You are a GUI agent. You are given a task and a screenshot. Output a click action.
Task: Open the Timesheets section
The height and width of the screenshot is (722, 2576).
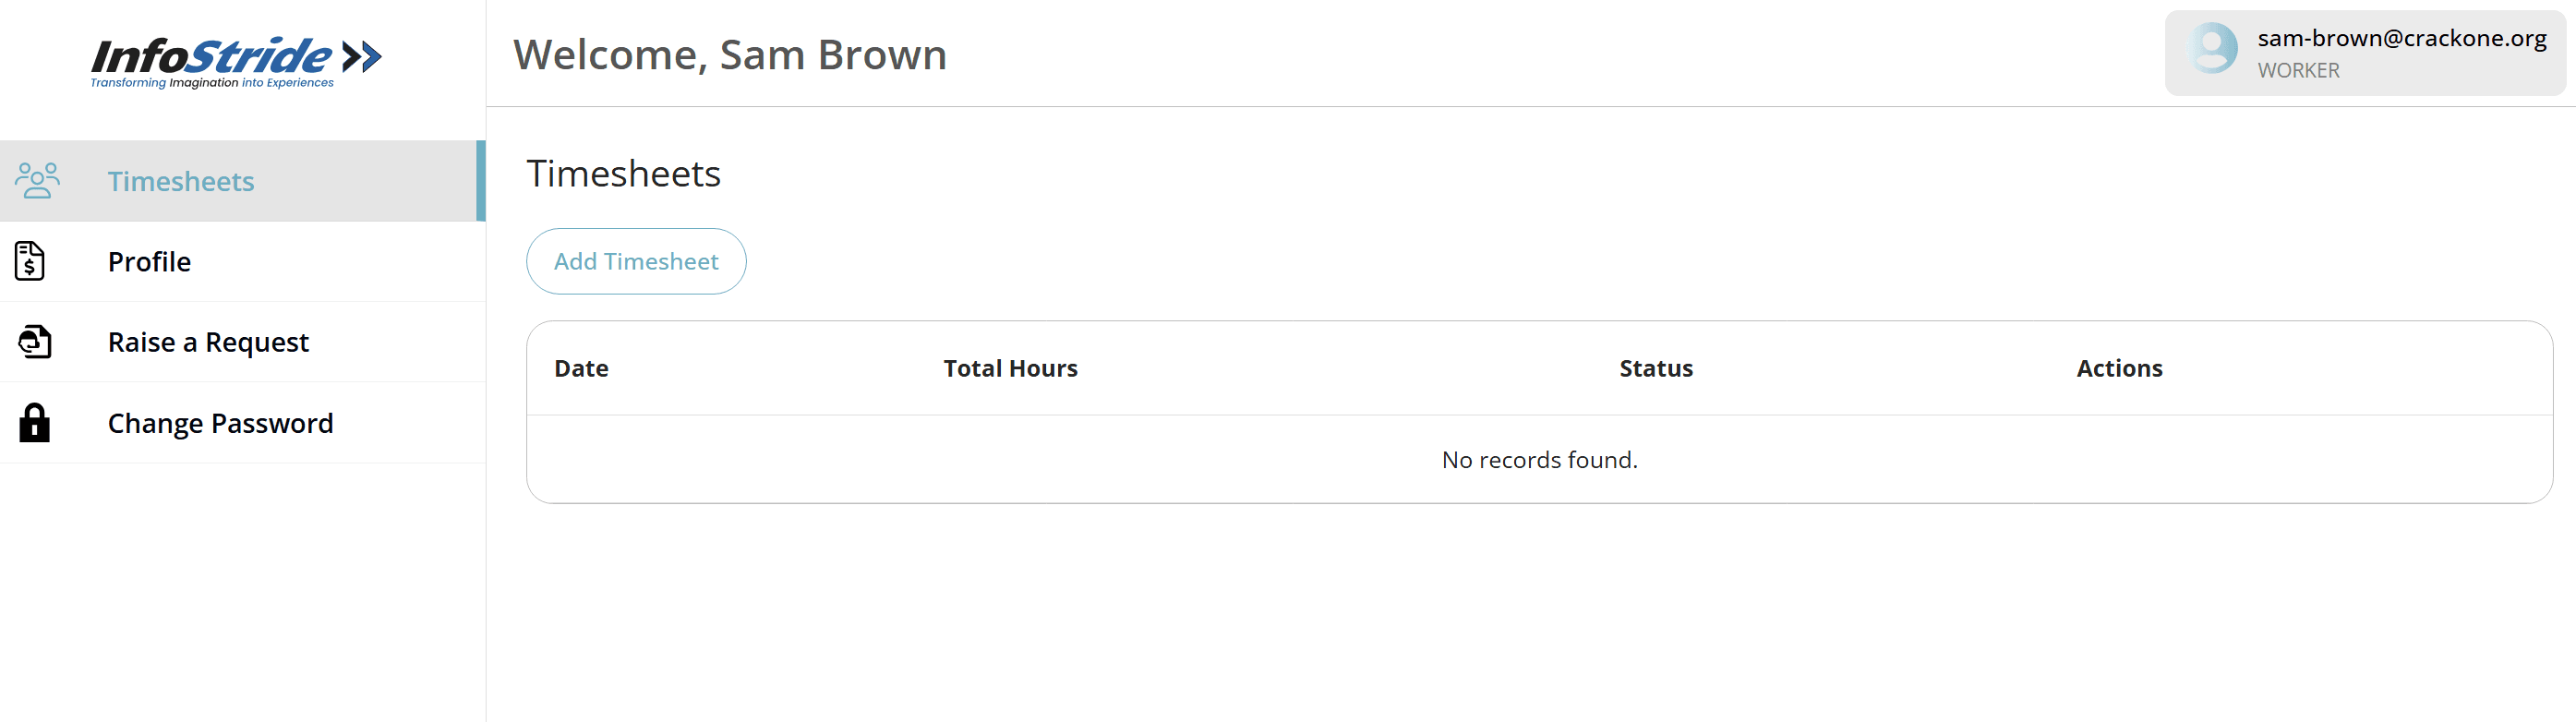180,180
